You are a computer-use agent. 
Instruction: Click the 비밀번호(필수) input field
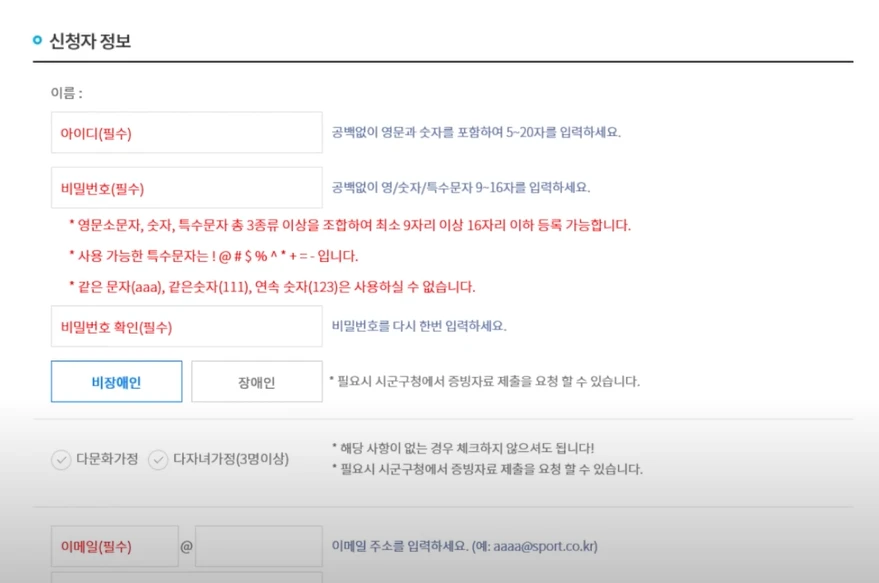coord(187,187)
